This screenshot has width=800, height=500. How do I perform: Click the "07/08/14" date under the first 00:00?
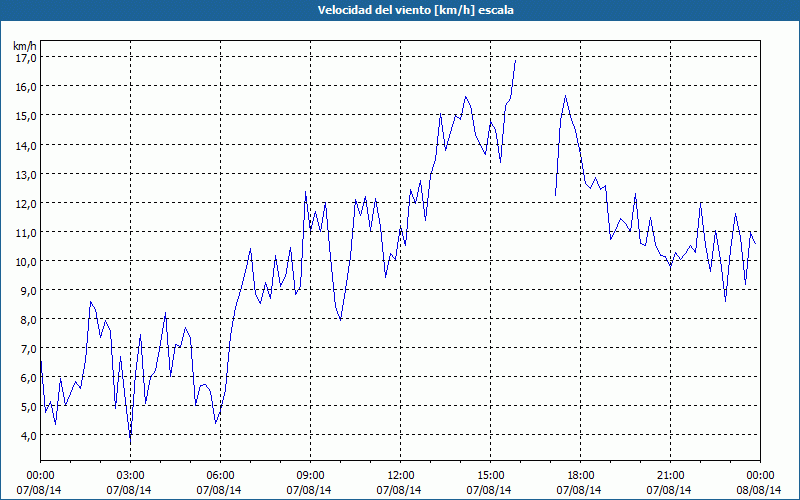pyautogui.click(x=39, y=490)
